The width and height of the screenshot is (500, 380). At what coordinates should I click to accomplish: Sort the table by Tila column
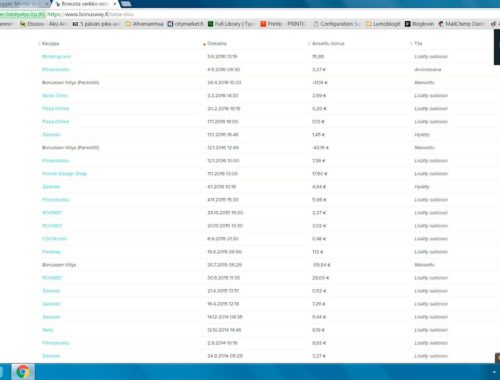[x=418, y=43]
